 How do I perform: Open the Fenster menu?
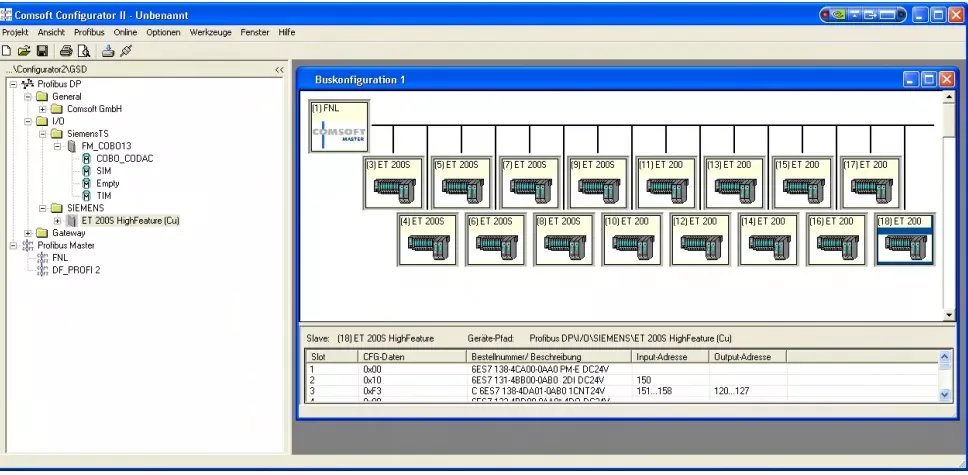[x=255, y=32]
